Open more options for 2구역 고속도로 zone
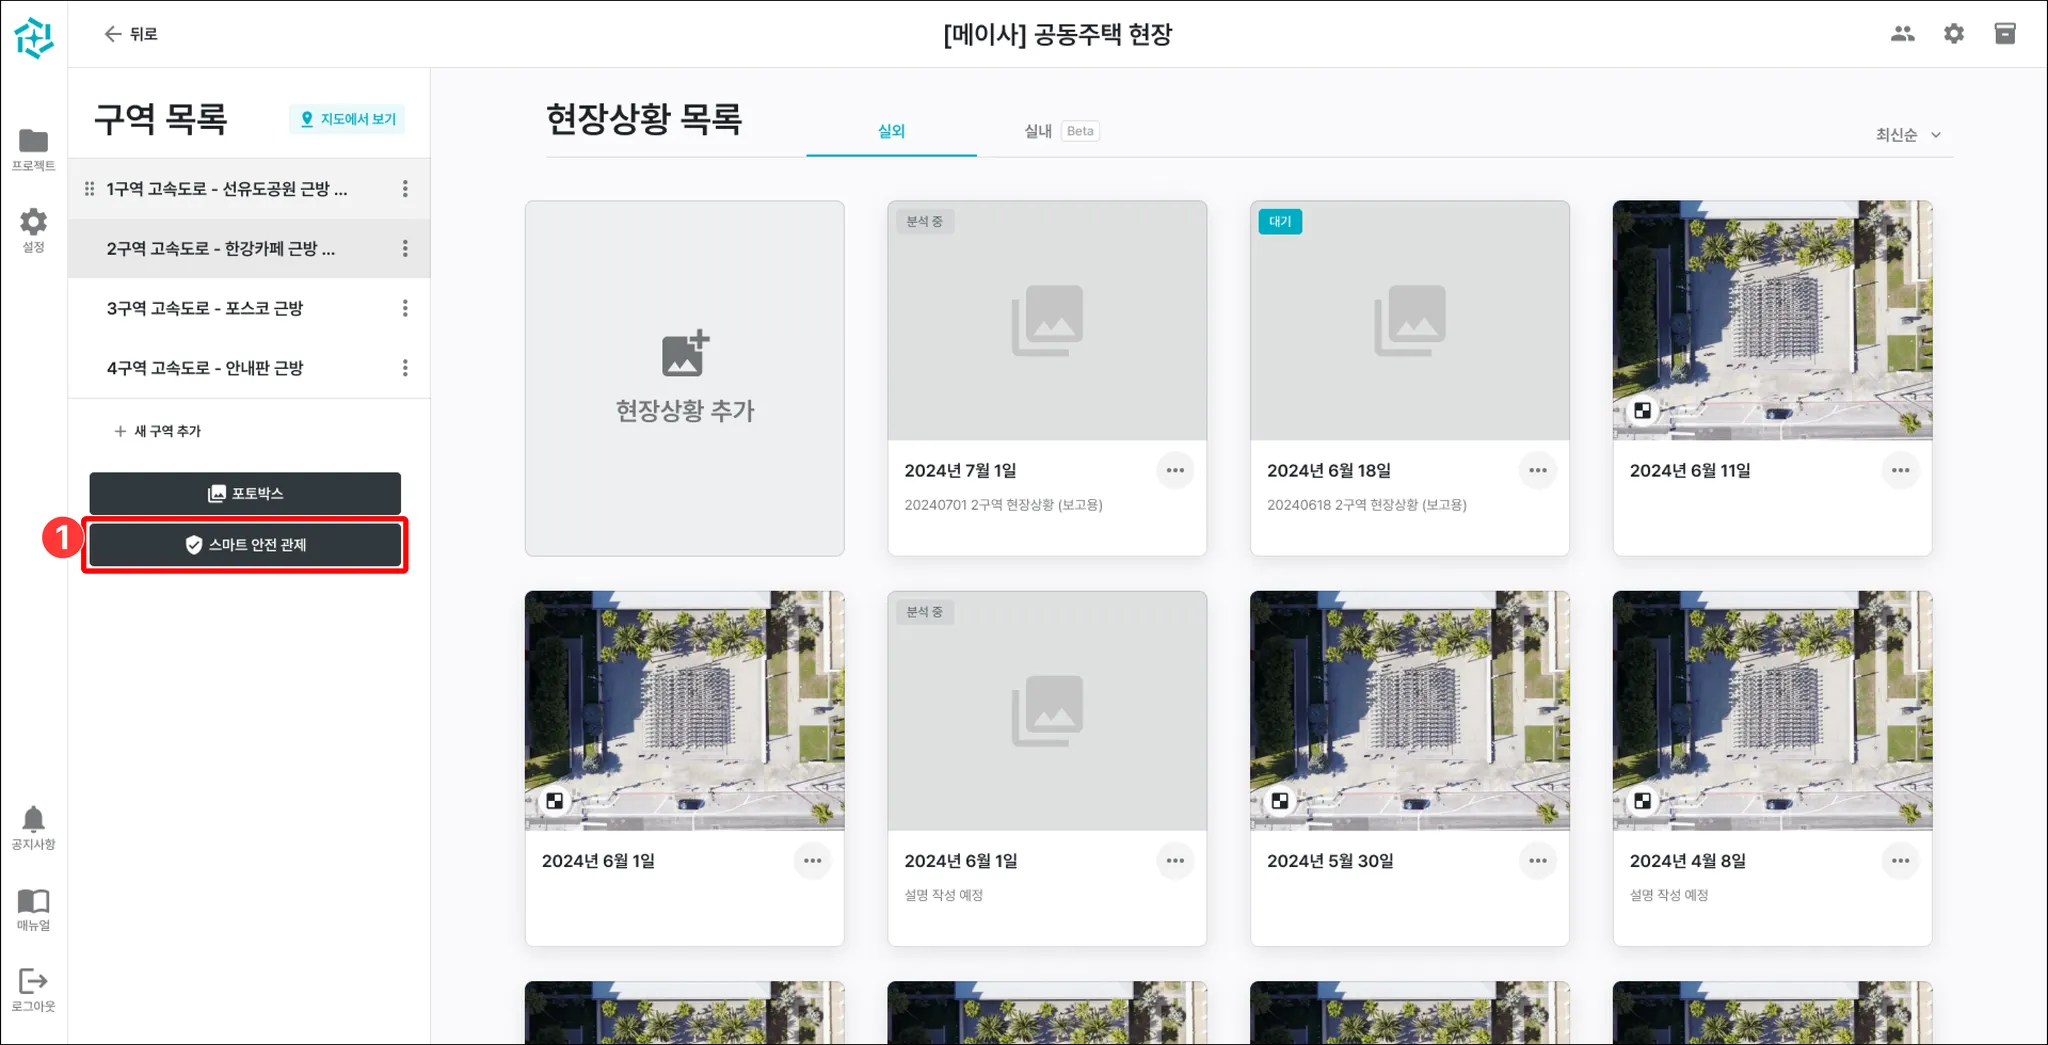The width and height of the screenshot is (2048, 1045). tap(405, 249)
